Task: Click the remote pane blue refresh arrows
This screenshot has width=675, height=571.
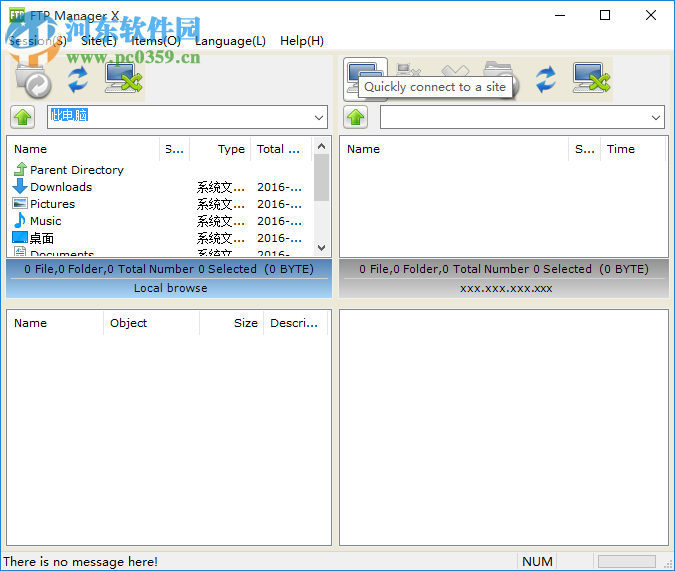Action: point(545,79)
